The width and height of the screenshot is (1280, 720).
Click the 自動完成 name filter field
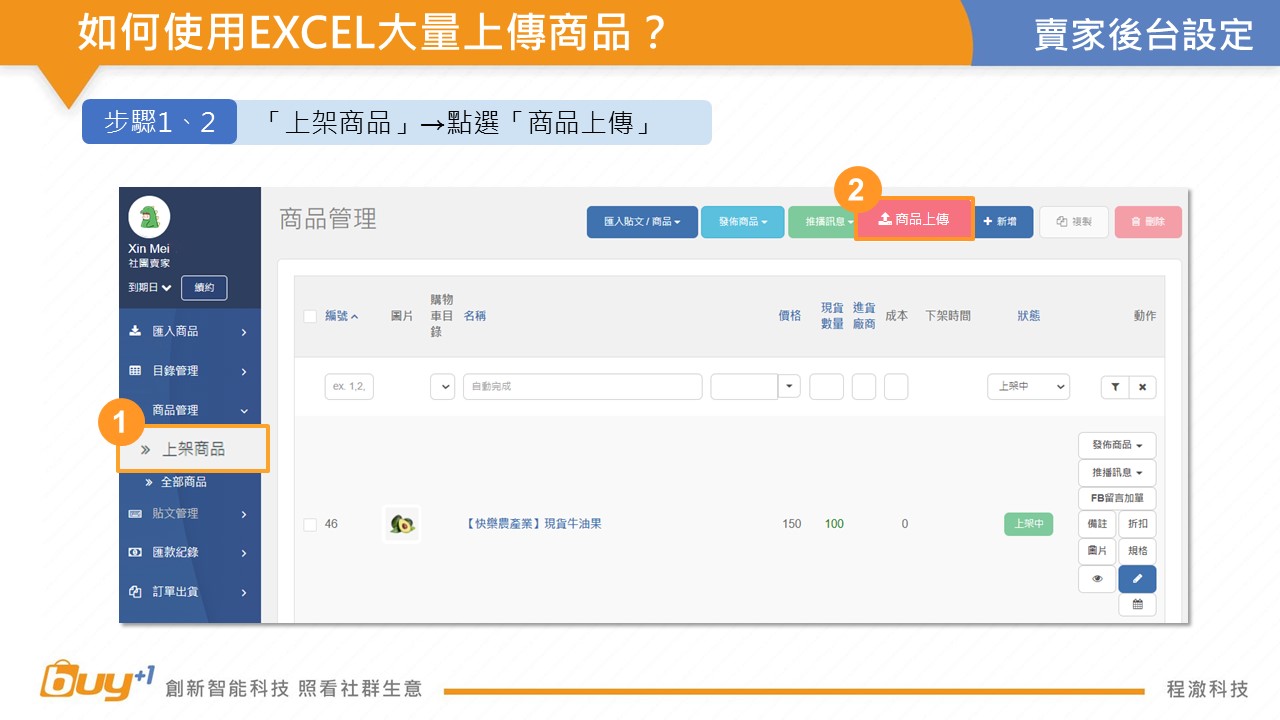coord(582,387)
